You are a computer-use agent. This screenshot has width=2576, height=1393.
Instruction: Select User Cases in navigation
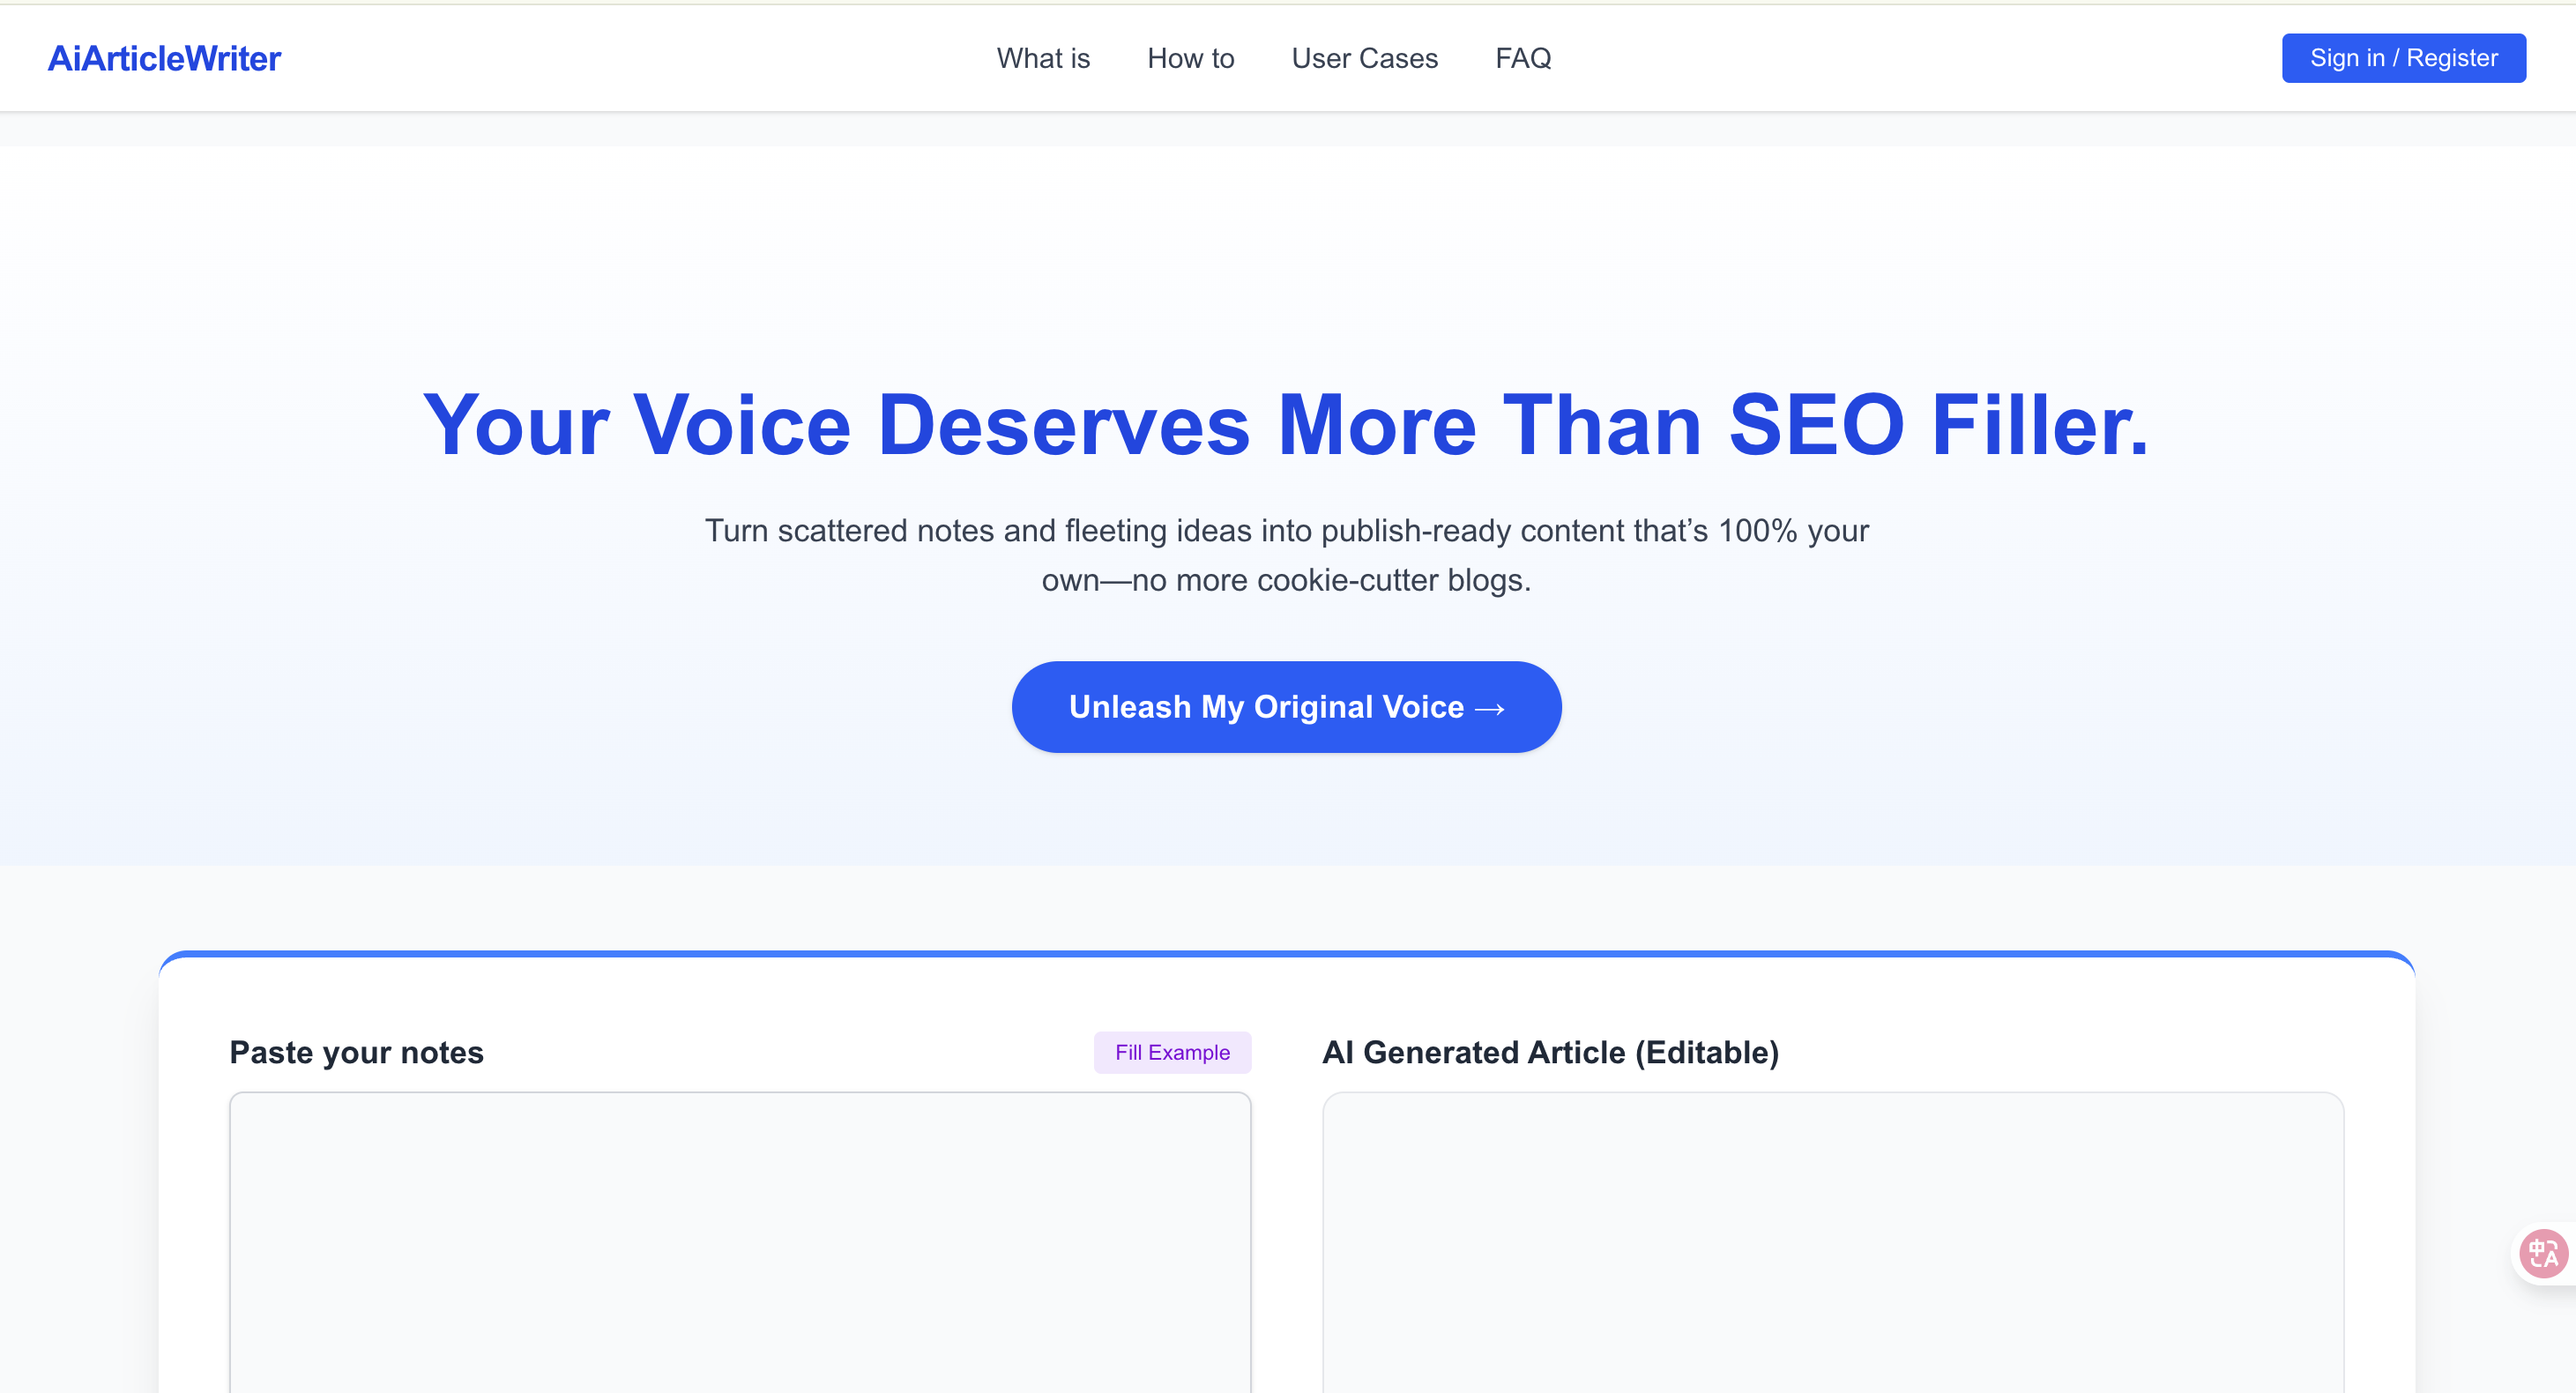click(x=1364, y=59)
